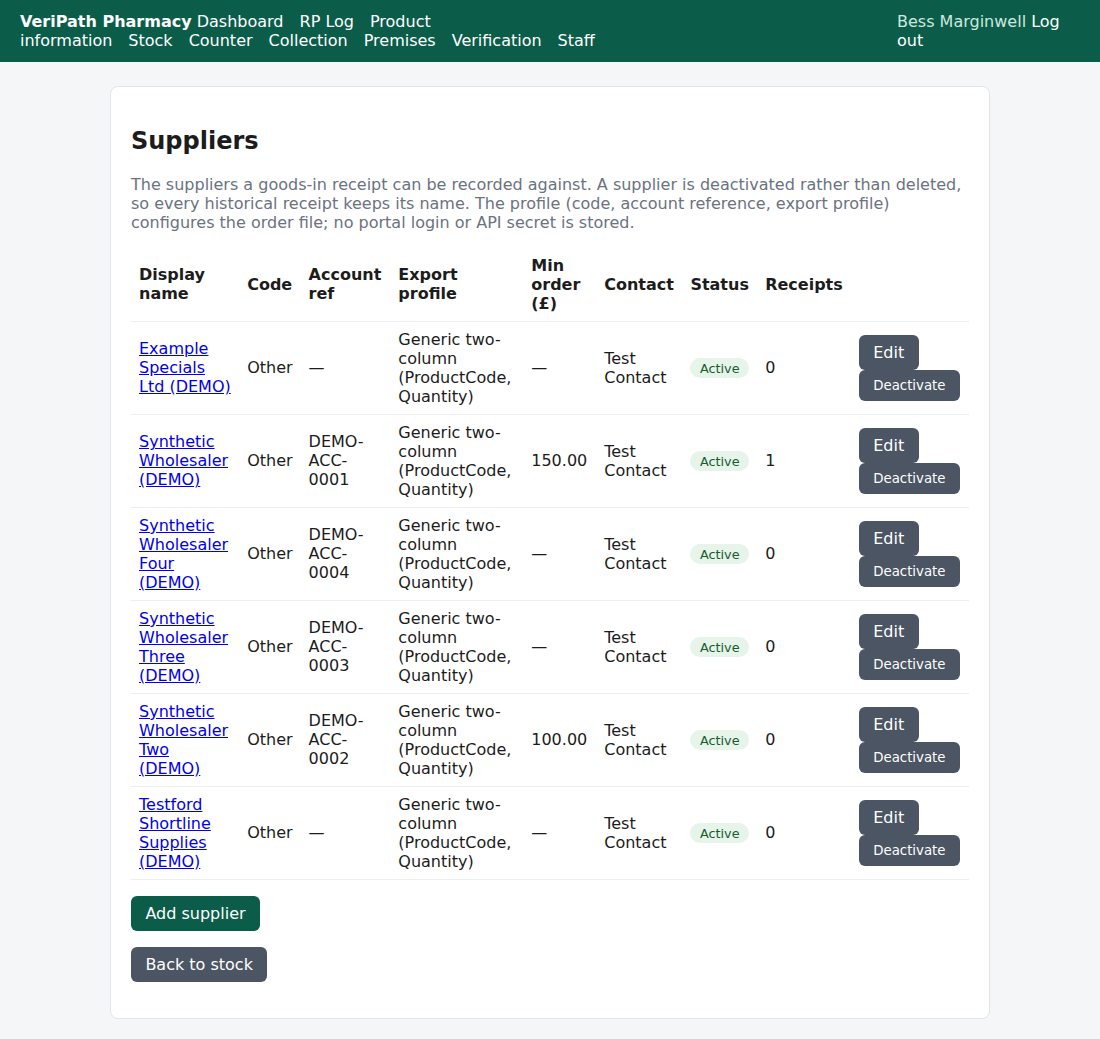Deactivate Example Specials Ltd supplier
This screenshot has width=1100, height=1039.
pos(909,385)
